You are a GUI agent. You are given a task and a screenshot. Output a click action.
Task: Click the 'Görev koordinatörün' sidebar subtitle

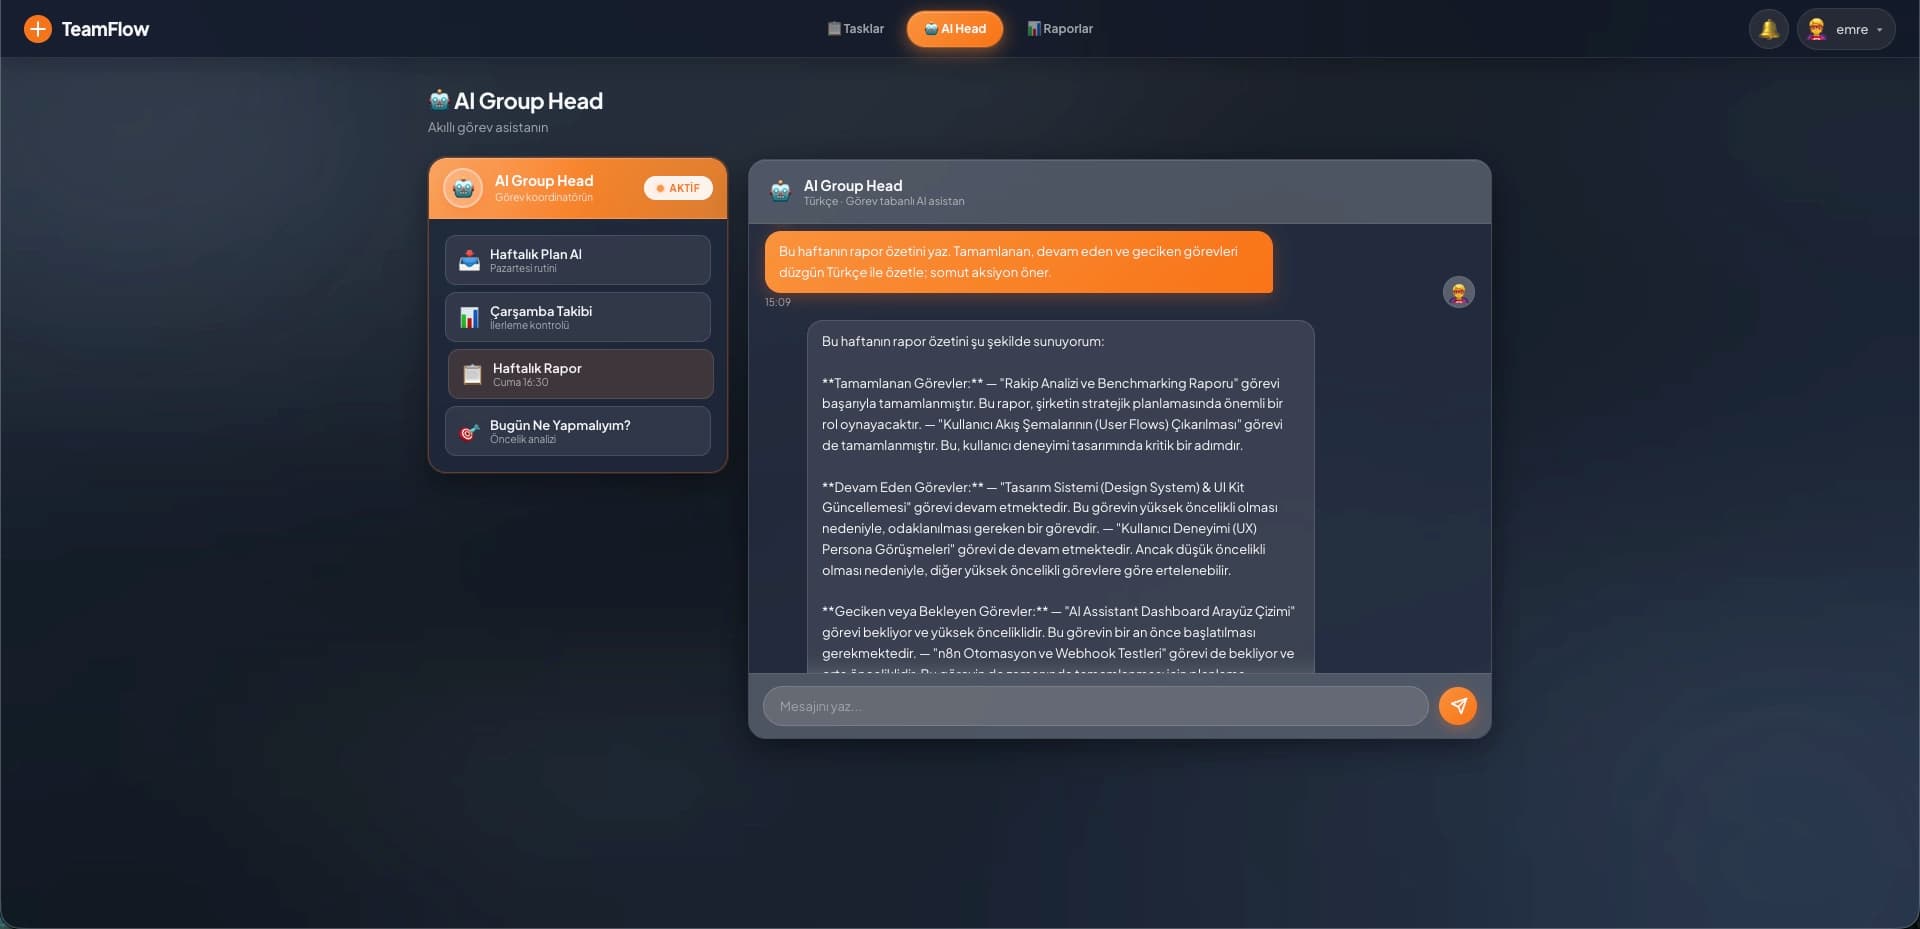[544, 197]
